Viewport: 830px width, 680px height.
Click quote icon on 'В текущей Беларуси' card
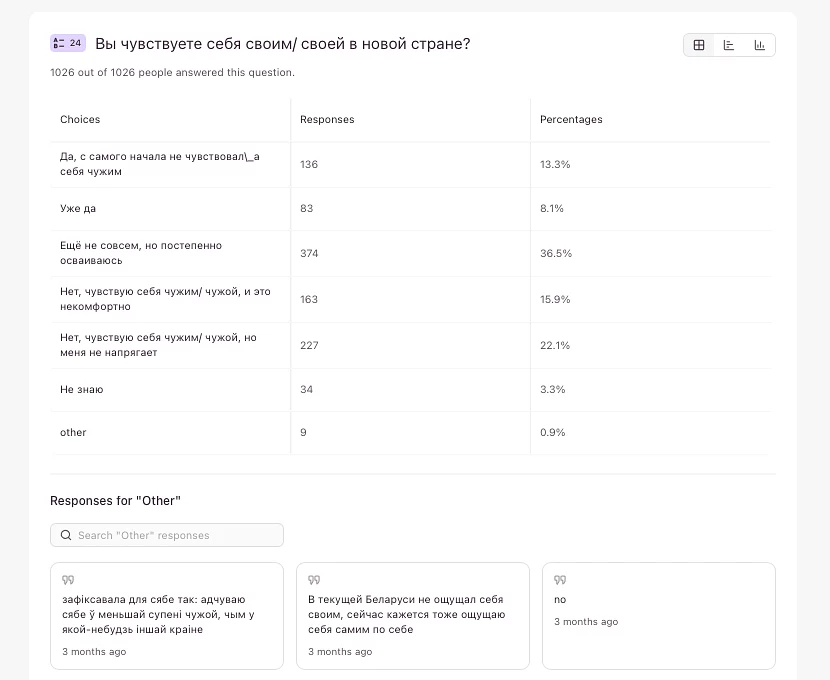point(314,580)
